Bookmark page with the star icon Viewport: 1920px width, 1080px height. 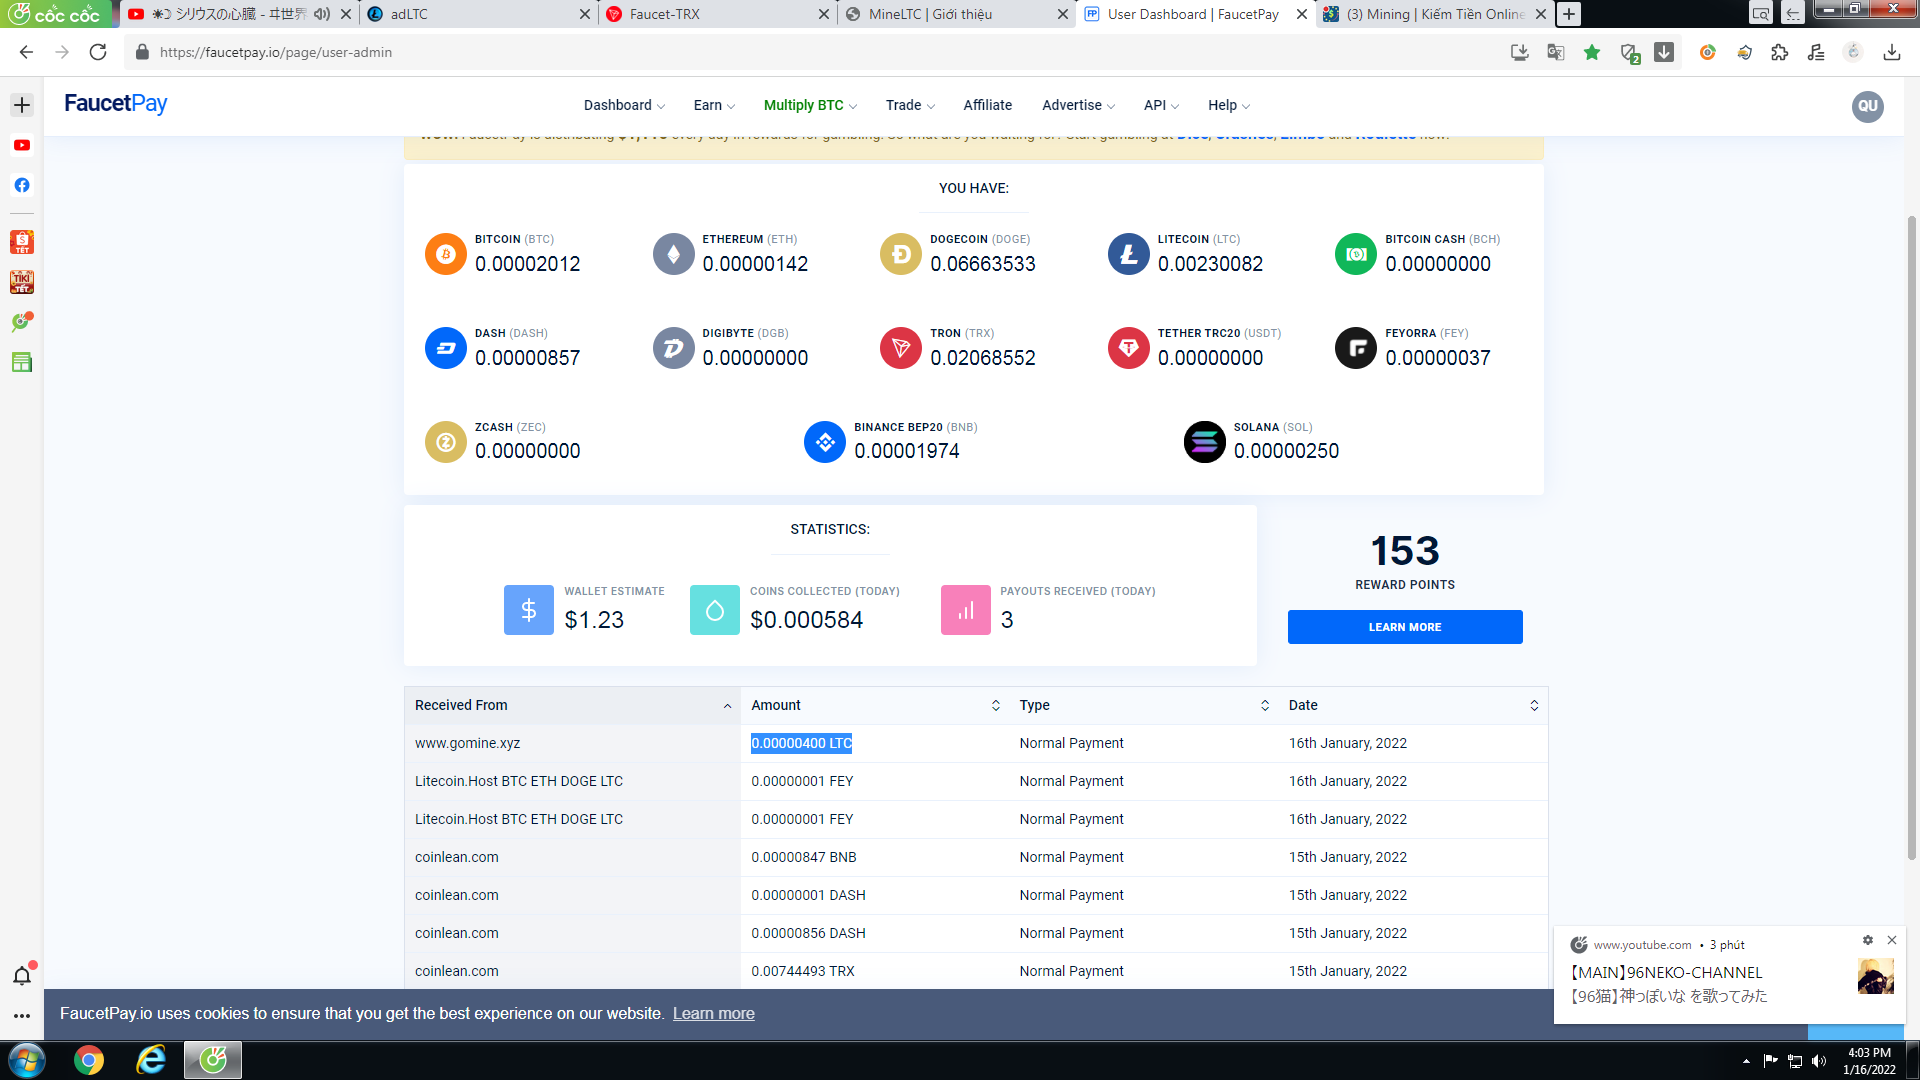(1592, 53)
